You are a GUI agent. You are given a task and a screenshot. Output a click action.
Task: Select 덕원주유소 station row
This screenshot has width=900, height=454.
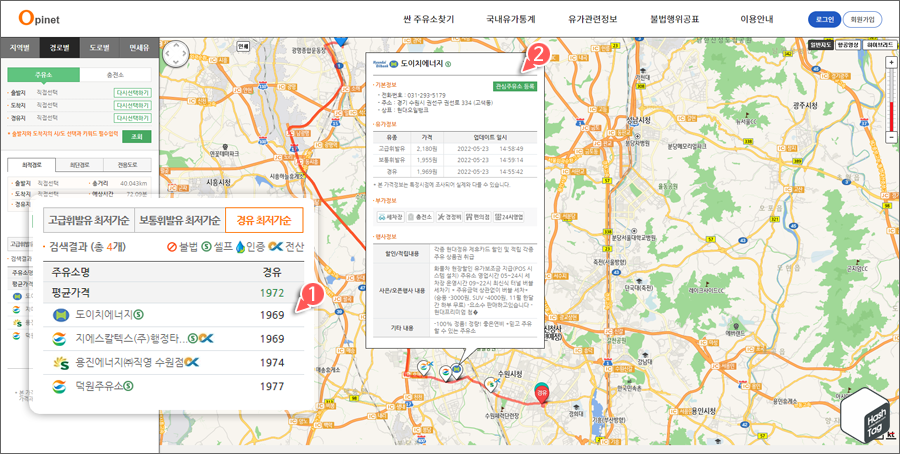173,386
